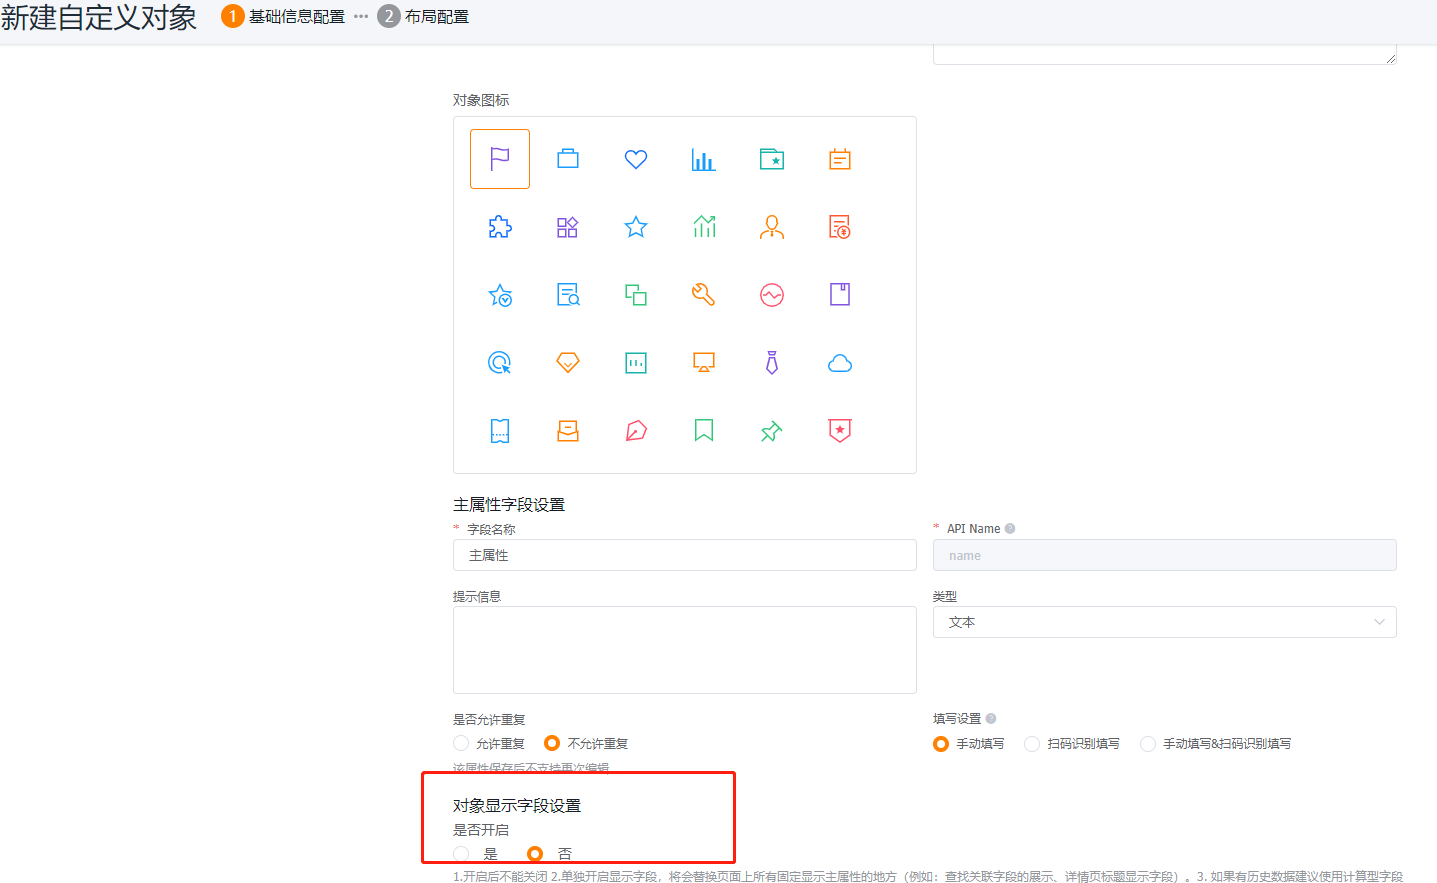Choose 手动填写&扫码识别填写 option
Image resolution: width=1437 pixels, height=883 pixels.
(x=1148, y=744)
